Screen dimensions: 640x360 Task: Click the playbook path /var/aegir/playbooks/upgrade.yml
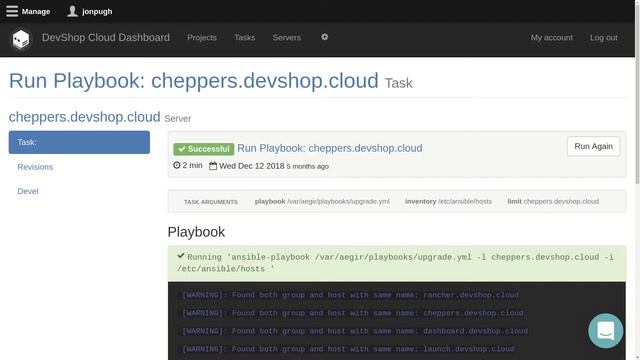pos(338,201)
